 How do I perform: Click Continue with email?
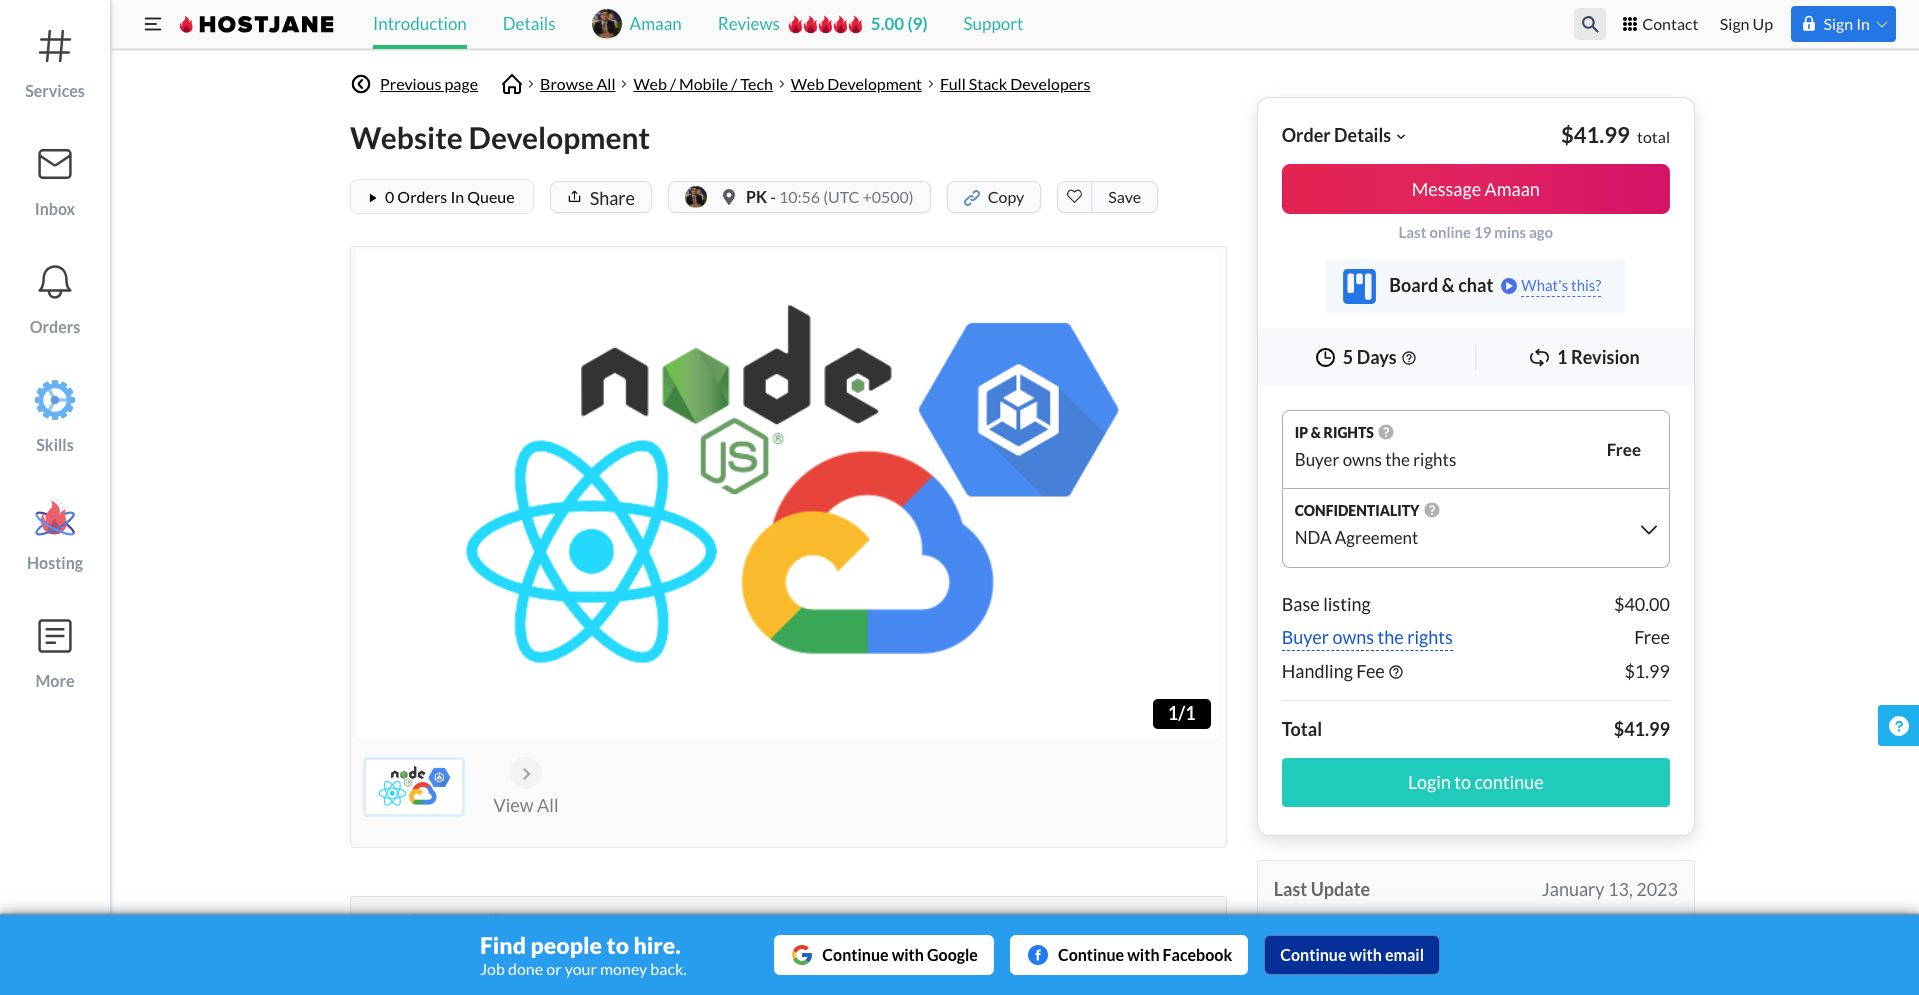point(1352,955)
